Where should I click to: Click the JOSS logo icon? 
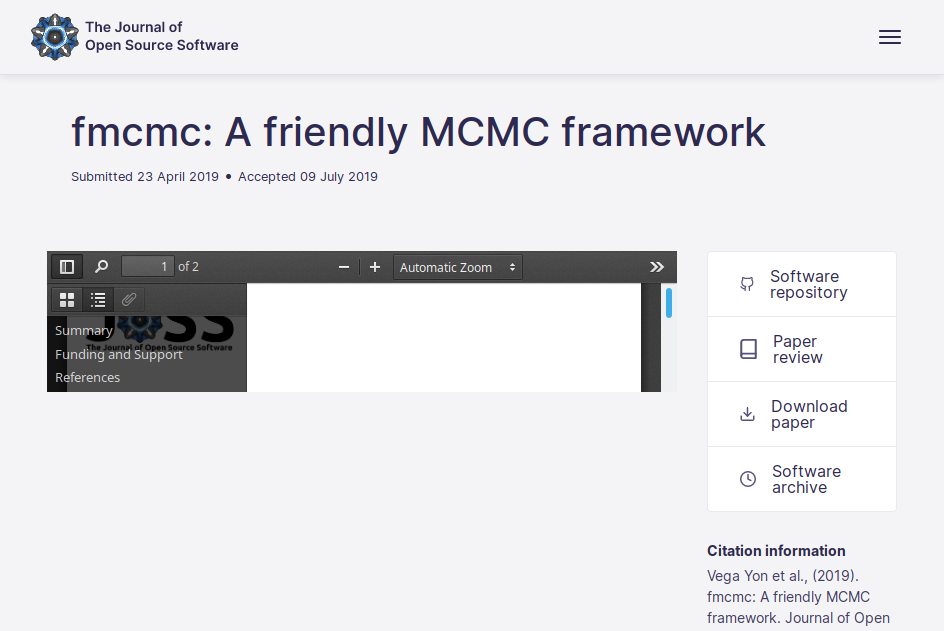(x=55, y=37)
